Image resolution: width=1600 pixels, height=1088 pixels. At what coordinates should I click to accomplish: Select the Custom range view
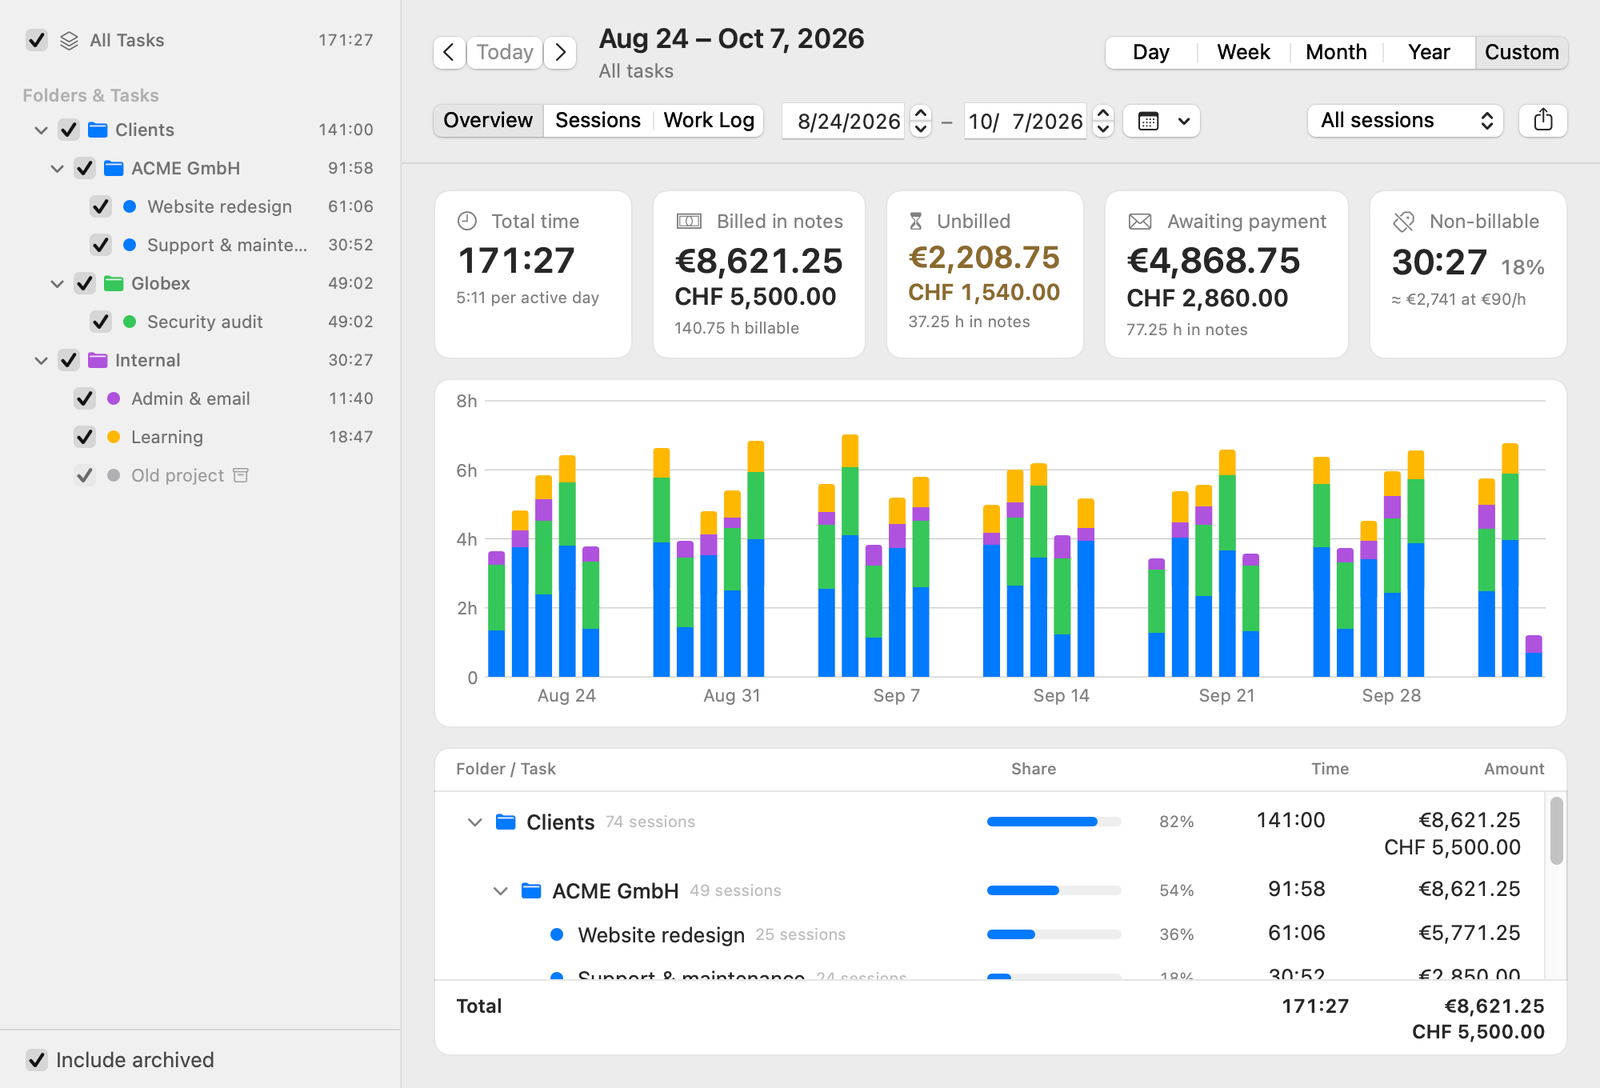point(1522,52)
